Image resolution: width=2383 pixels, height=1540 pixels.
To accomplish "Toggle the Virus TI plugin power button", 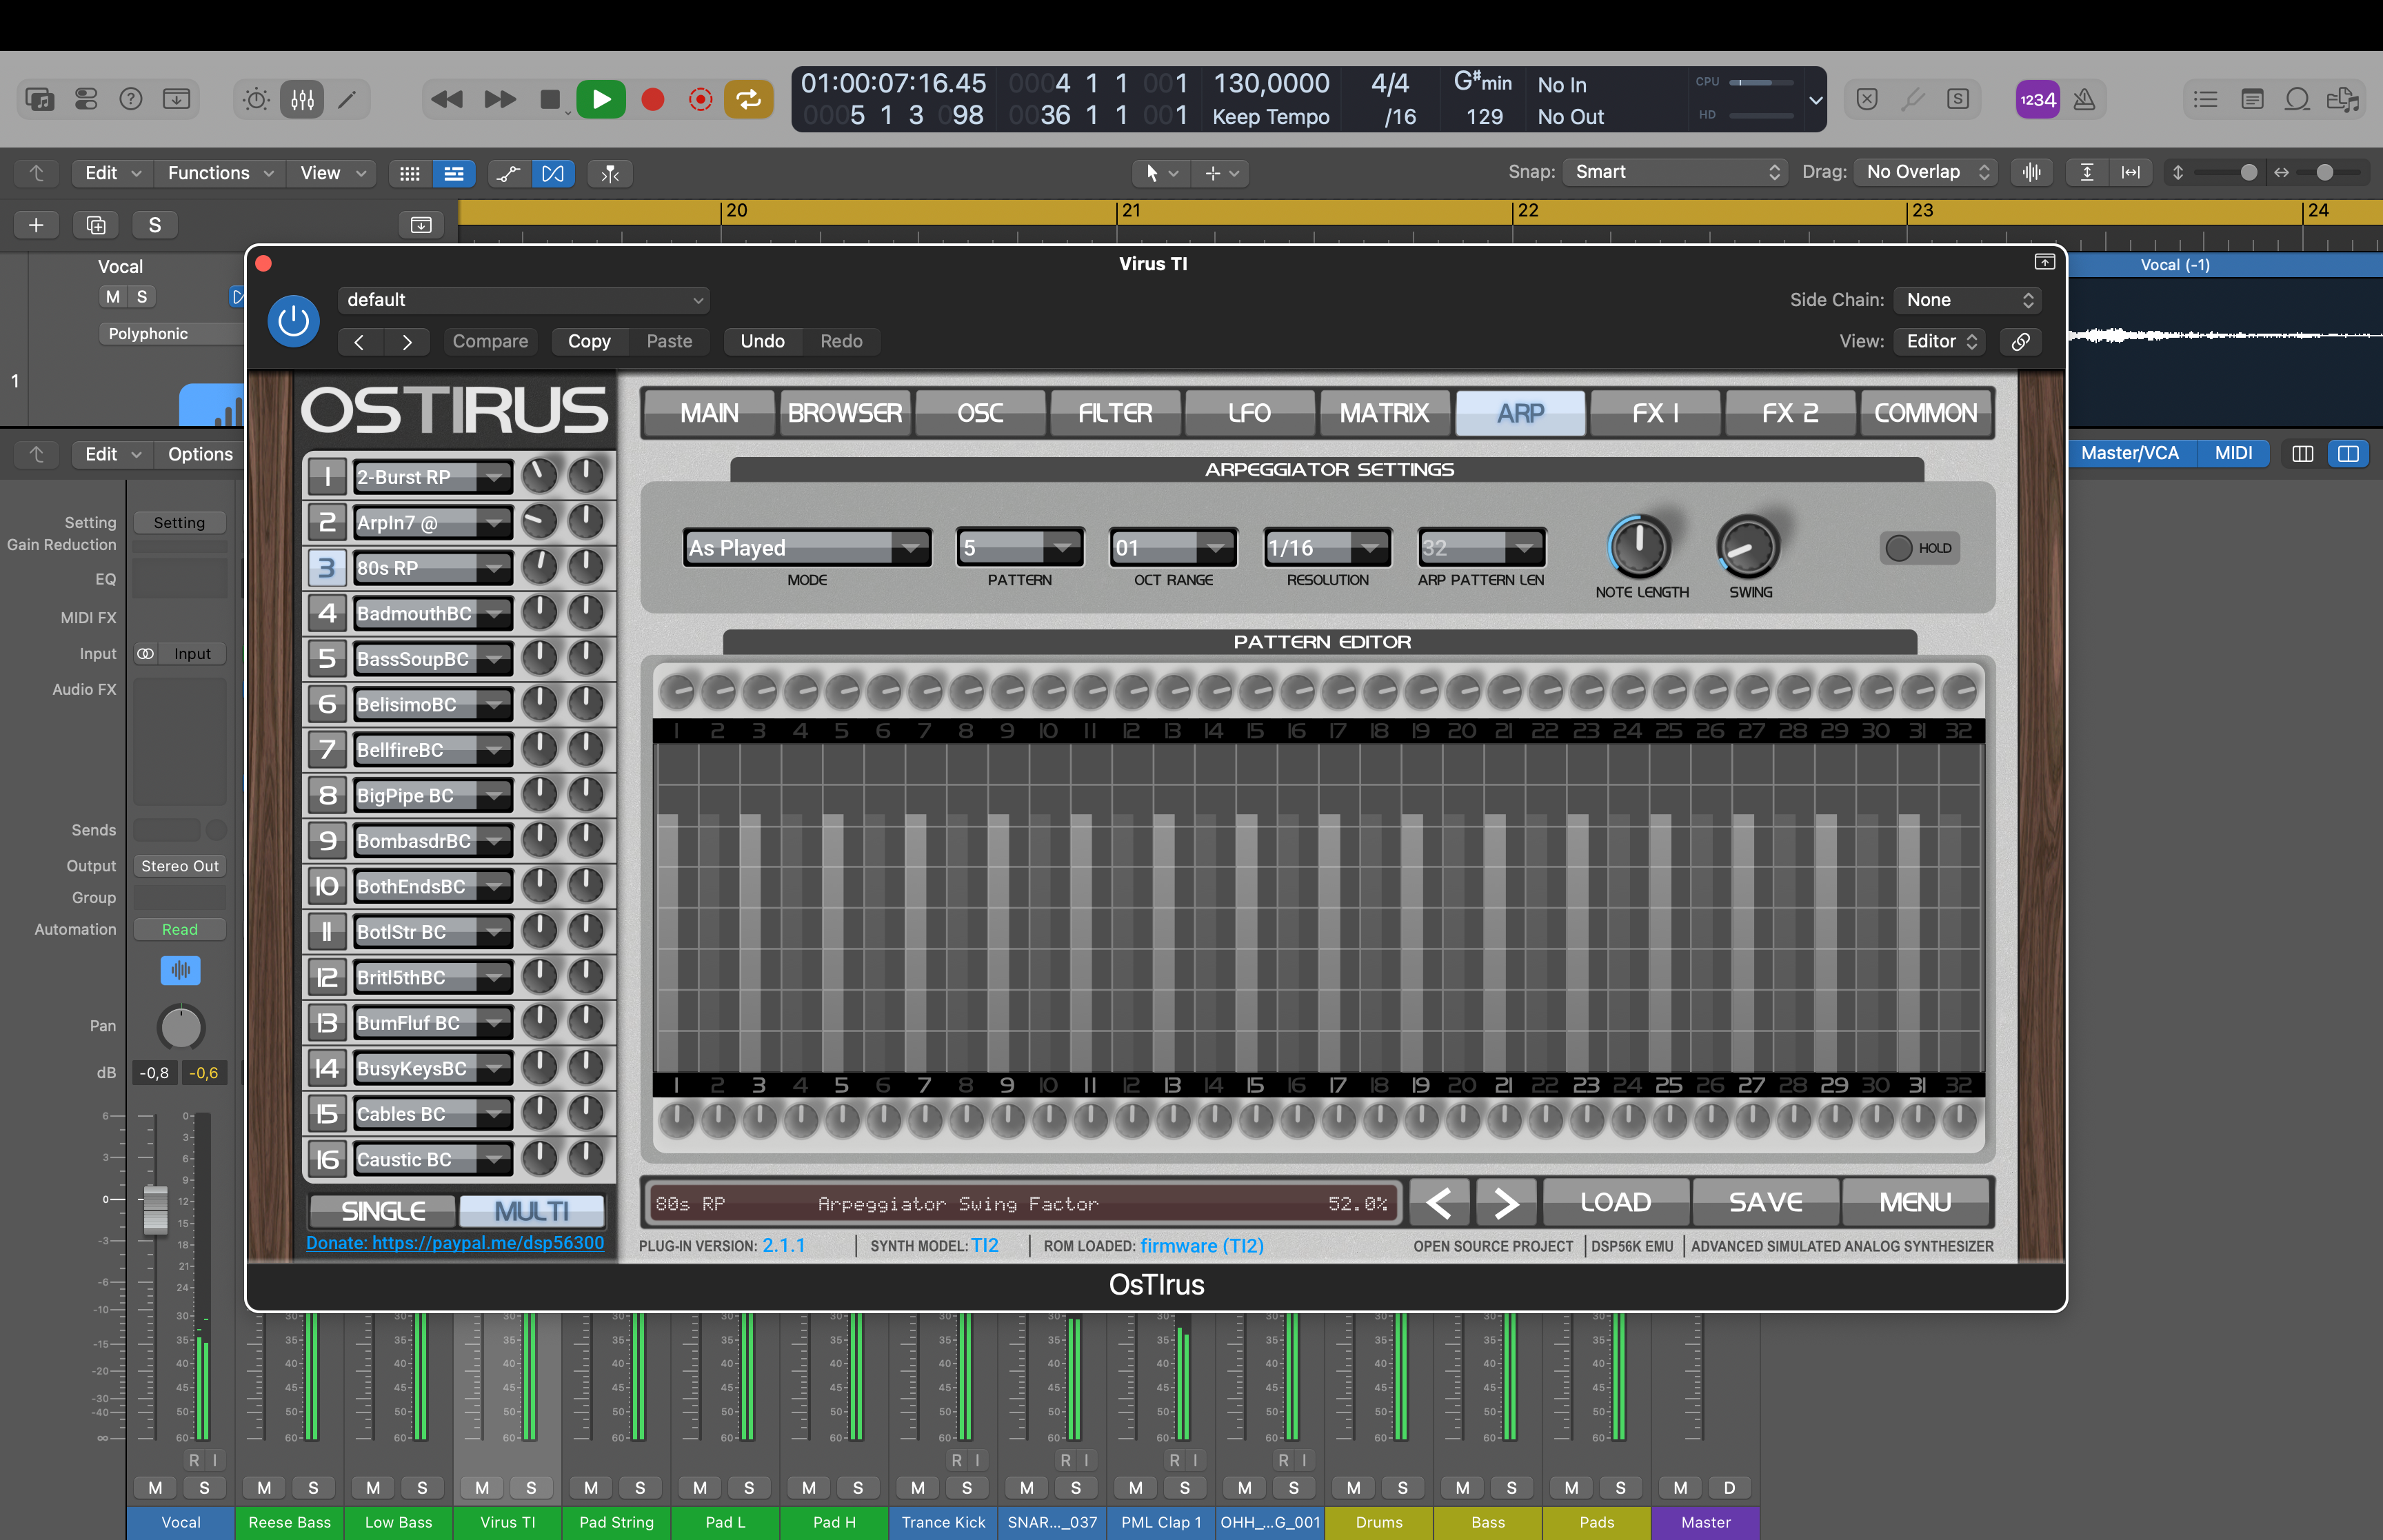I will tap(293, 321).
